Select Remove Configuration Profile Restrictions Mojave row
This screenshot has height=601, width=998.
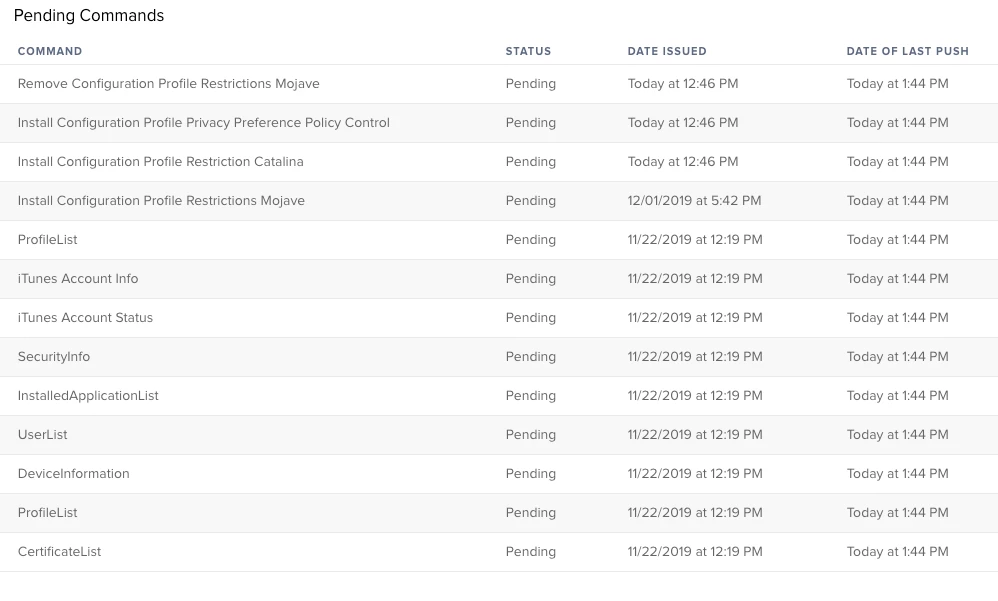499,84
